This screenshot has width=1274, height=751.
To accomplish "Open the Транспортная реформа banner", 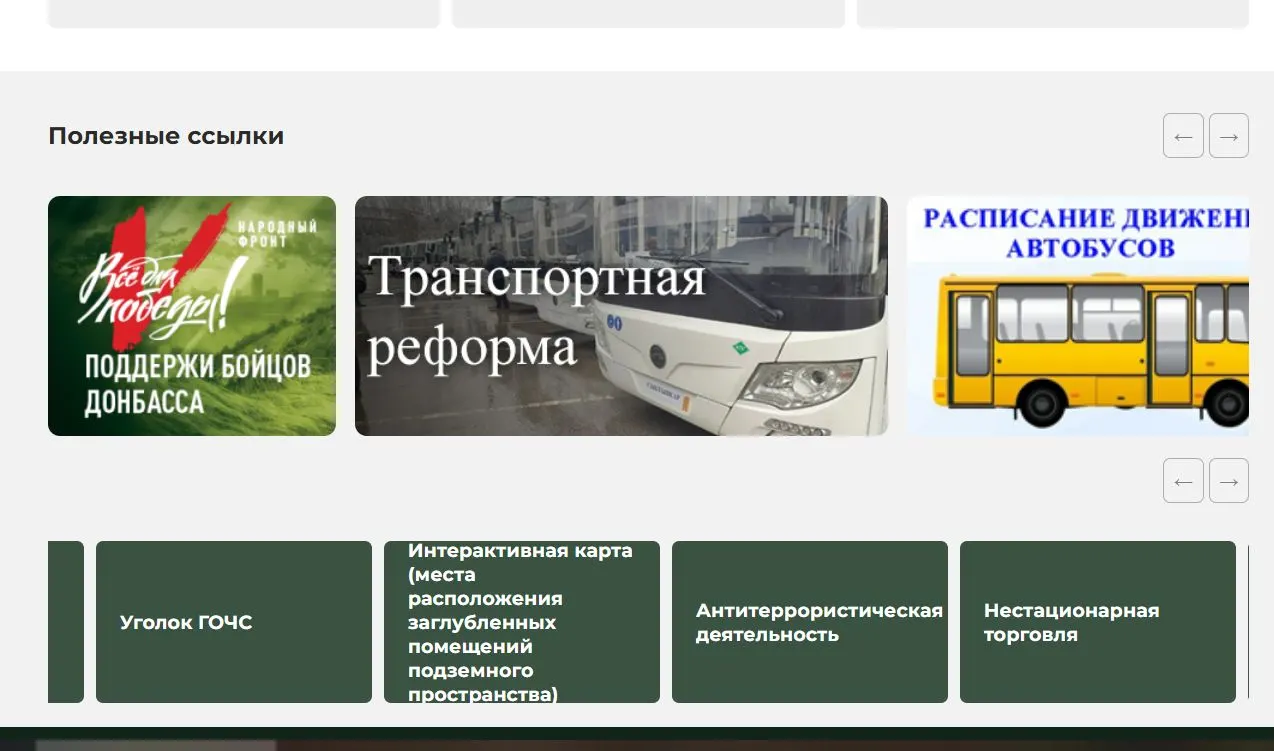I will tap(621, 316).
